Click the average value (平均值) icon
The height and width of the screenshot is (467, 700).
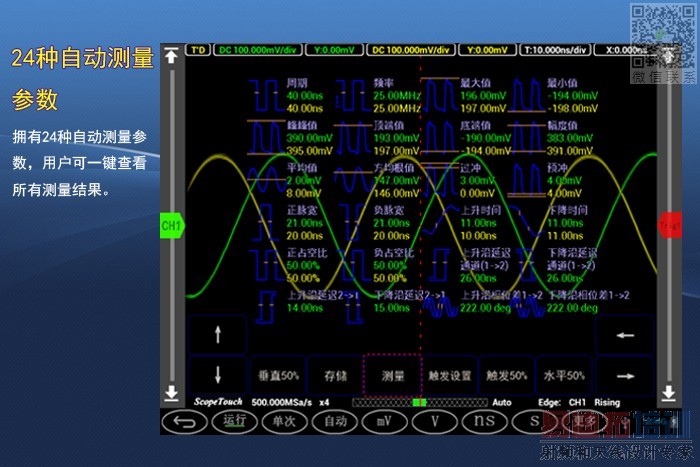click(267, 180)
